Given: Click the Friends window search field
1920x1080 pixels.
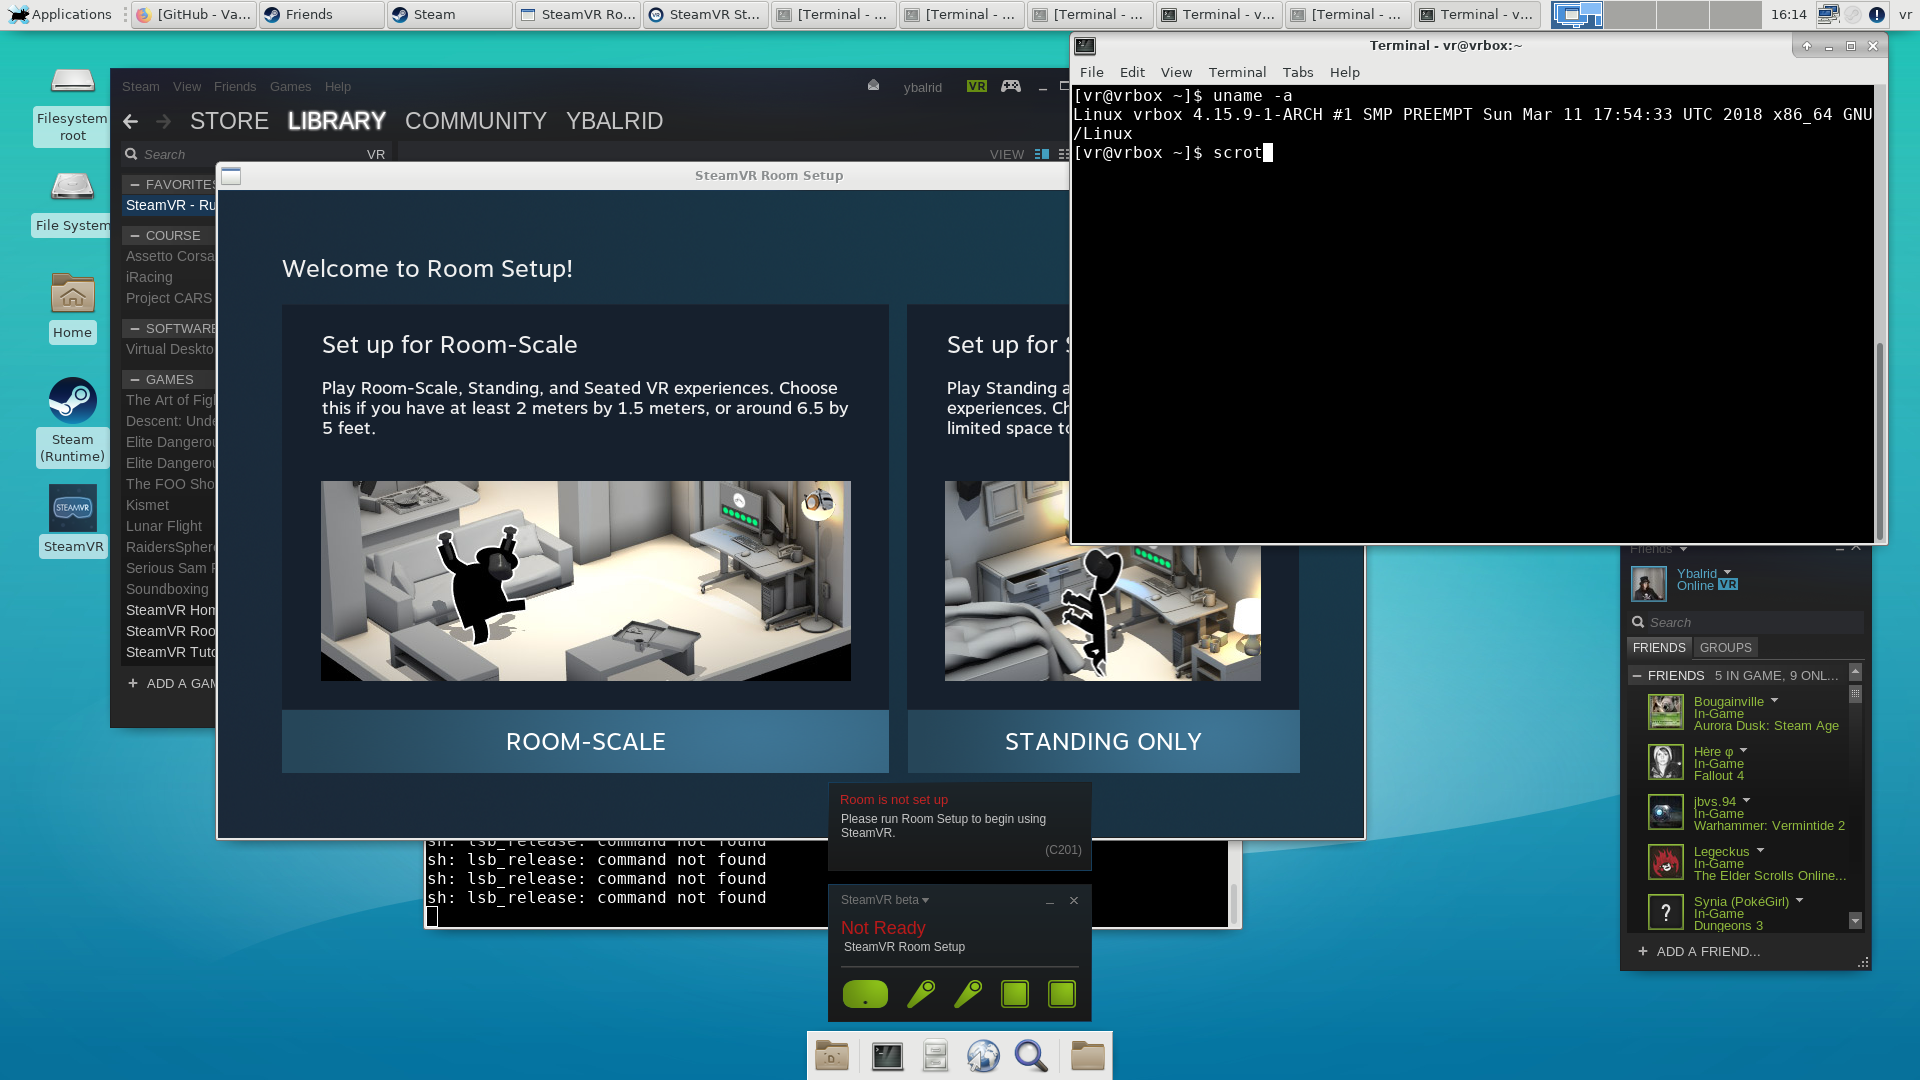Looking at the screenshot, I should pyautogui.click(x=1745, y=622).
